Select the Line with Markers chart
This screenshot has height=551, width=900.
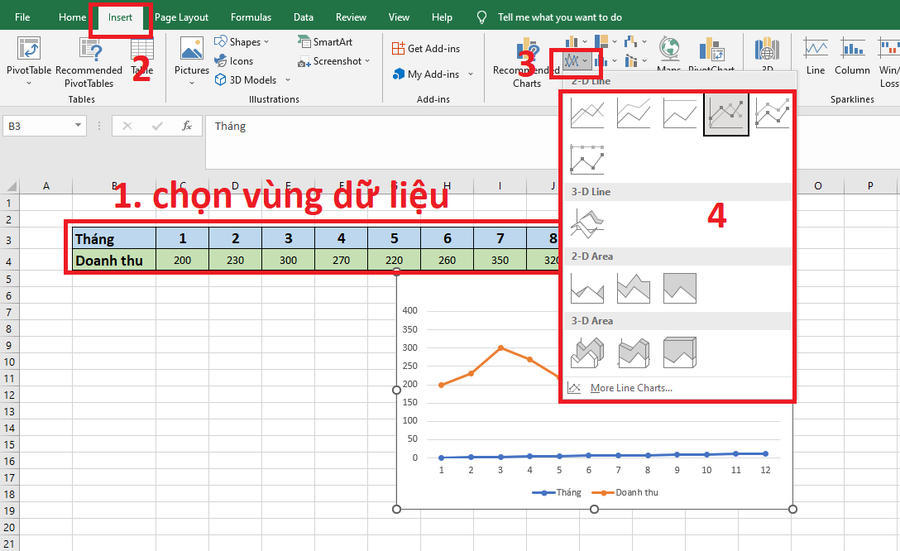(726, 114)
